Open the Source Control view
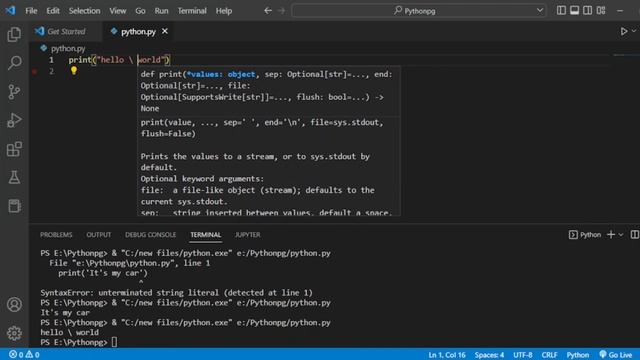The height and width of the screenshot is (360, 640). (14, 91)
